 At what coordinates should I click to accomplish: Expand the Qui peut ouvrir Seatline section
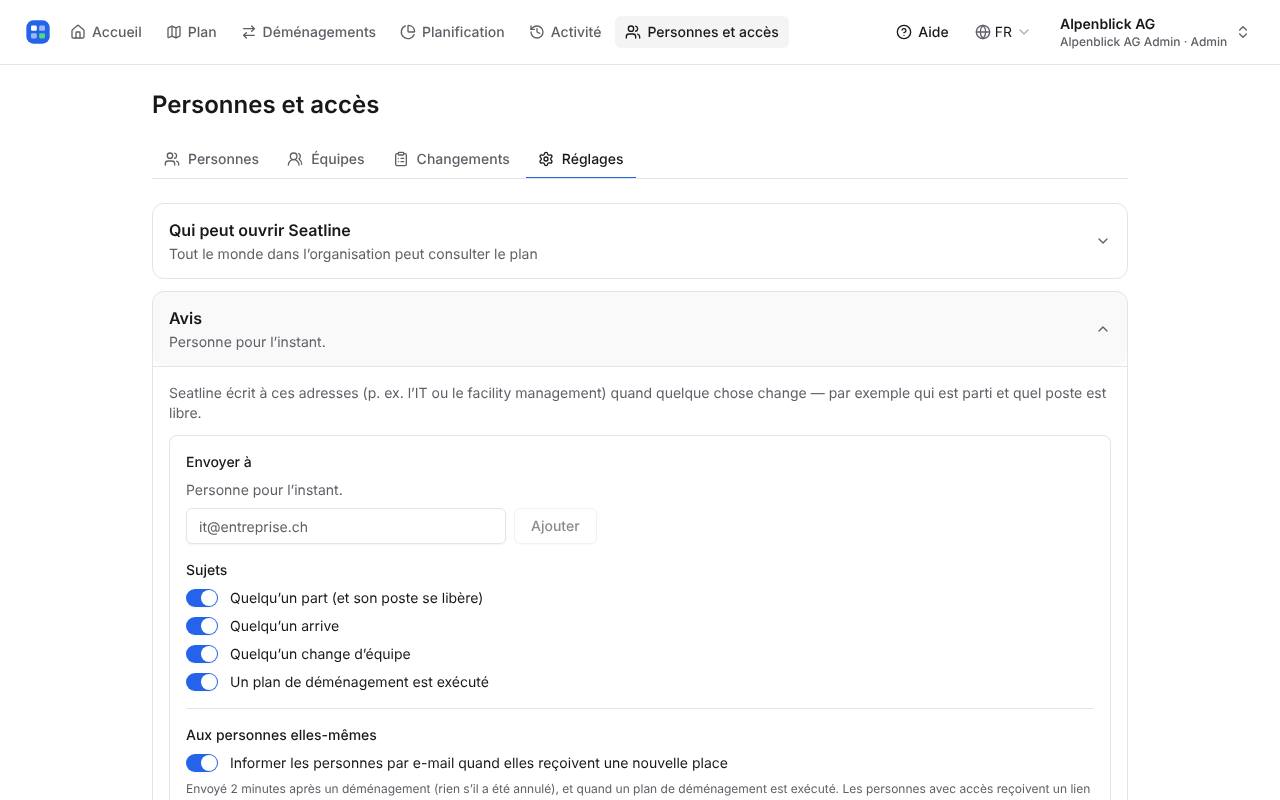pos(640,241)
